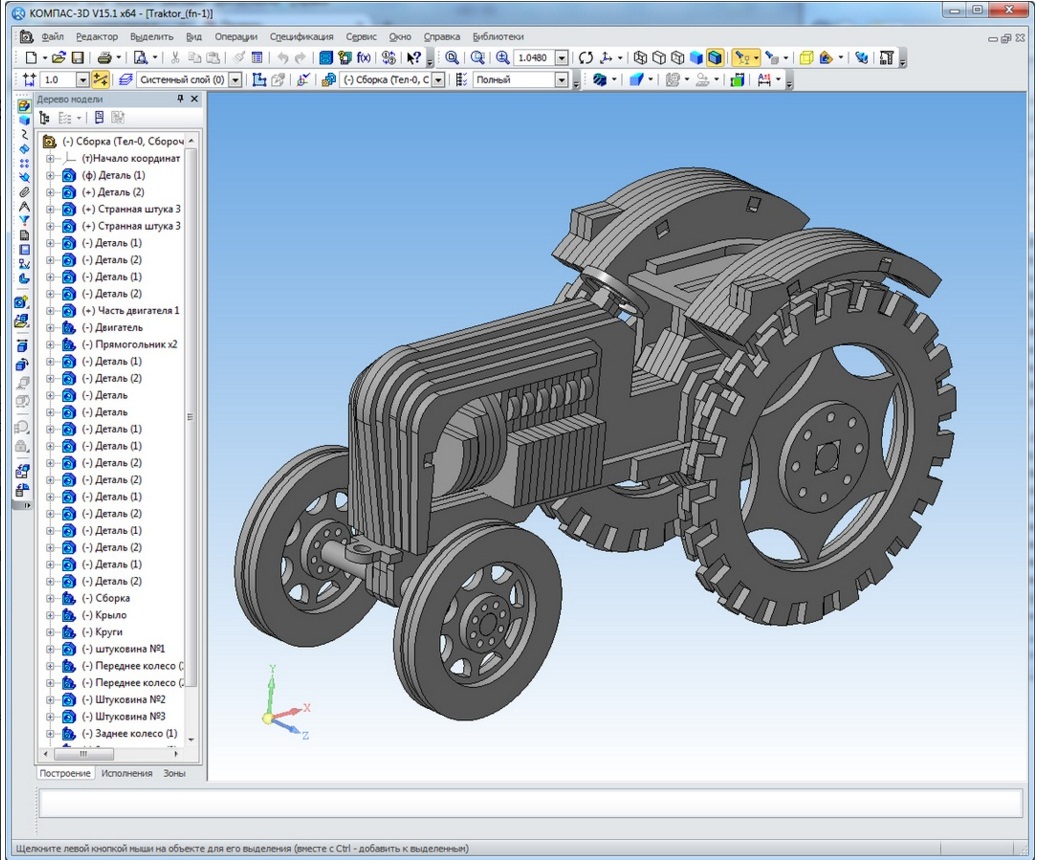The image size is (1037, 860).
Task: Open the Библиотеки menu
Action: [498, 37]
